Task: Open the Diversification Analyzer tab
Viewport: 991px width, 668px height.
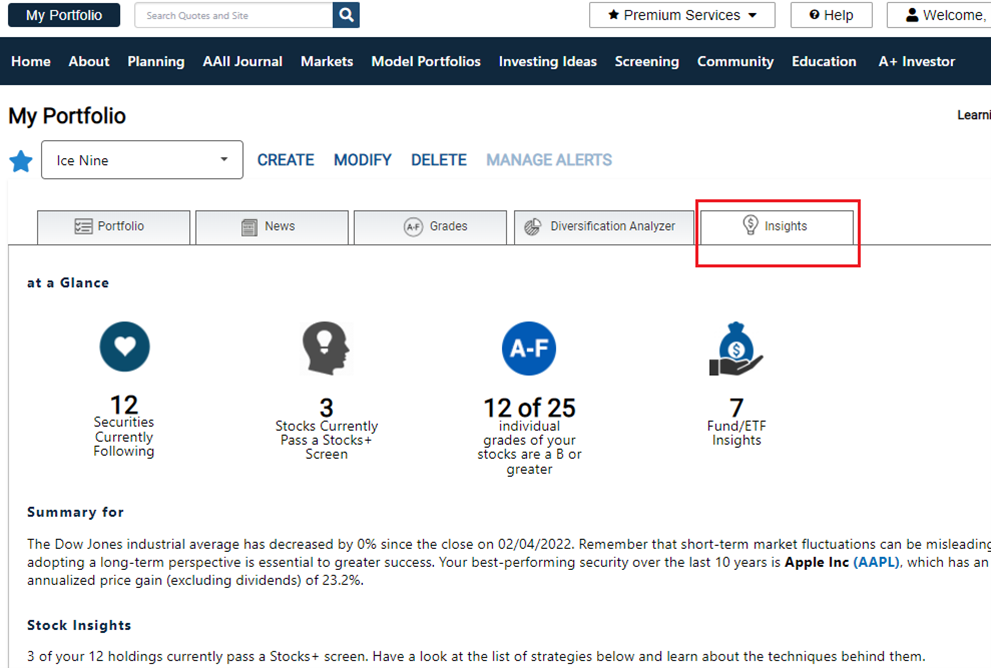Action: (x=604, y=227)
